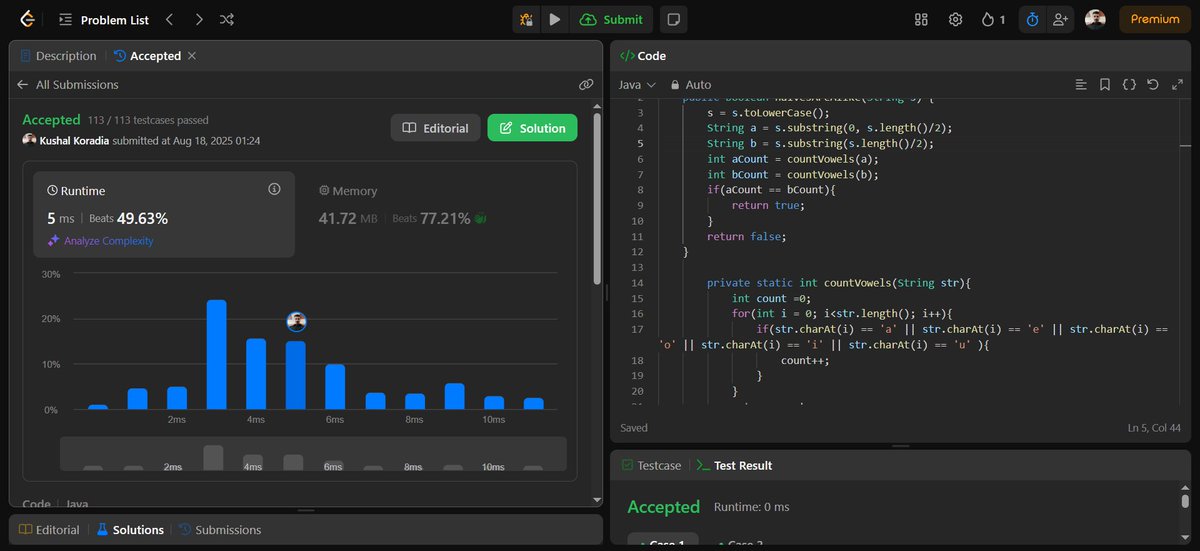Click the streak flame counter

994,19
